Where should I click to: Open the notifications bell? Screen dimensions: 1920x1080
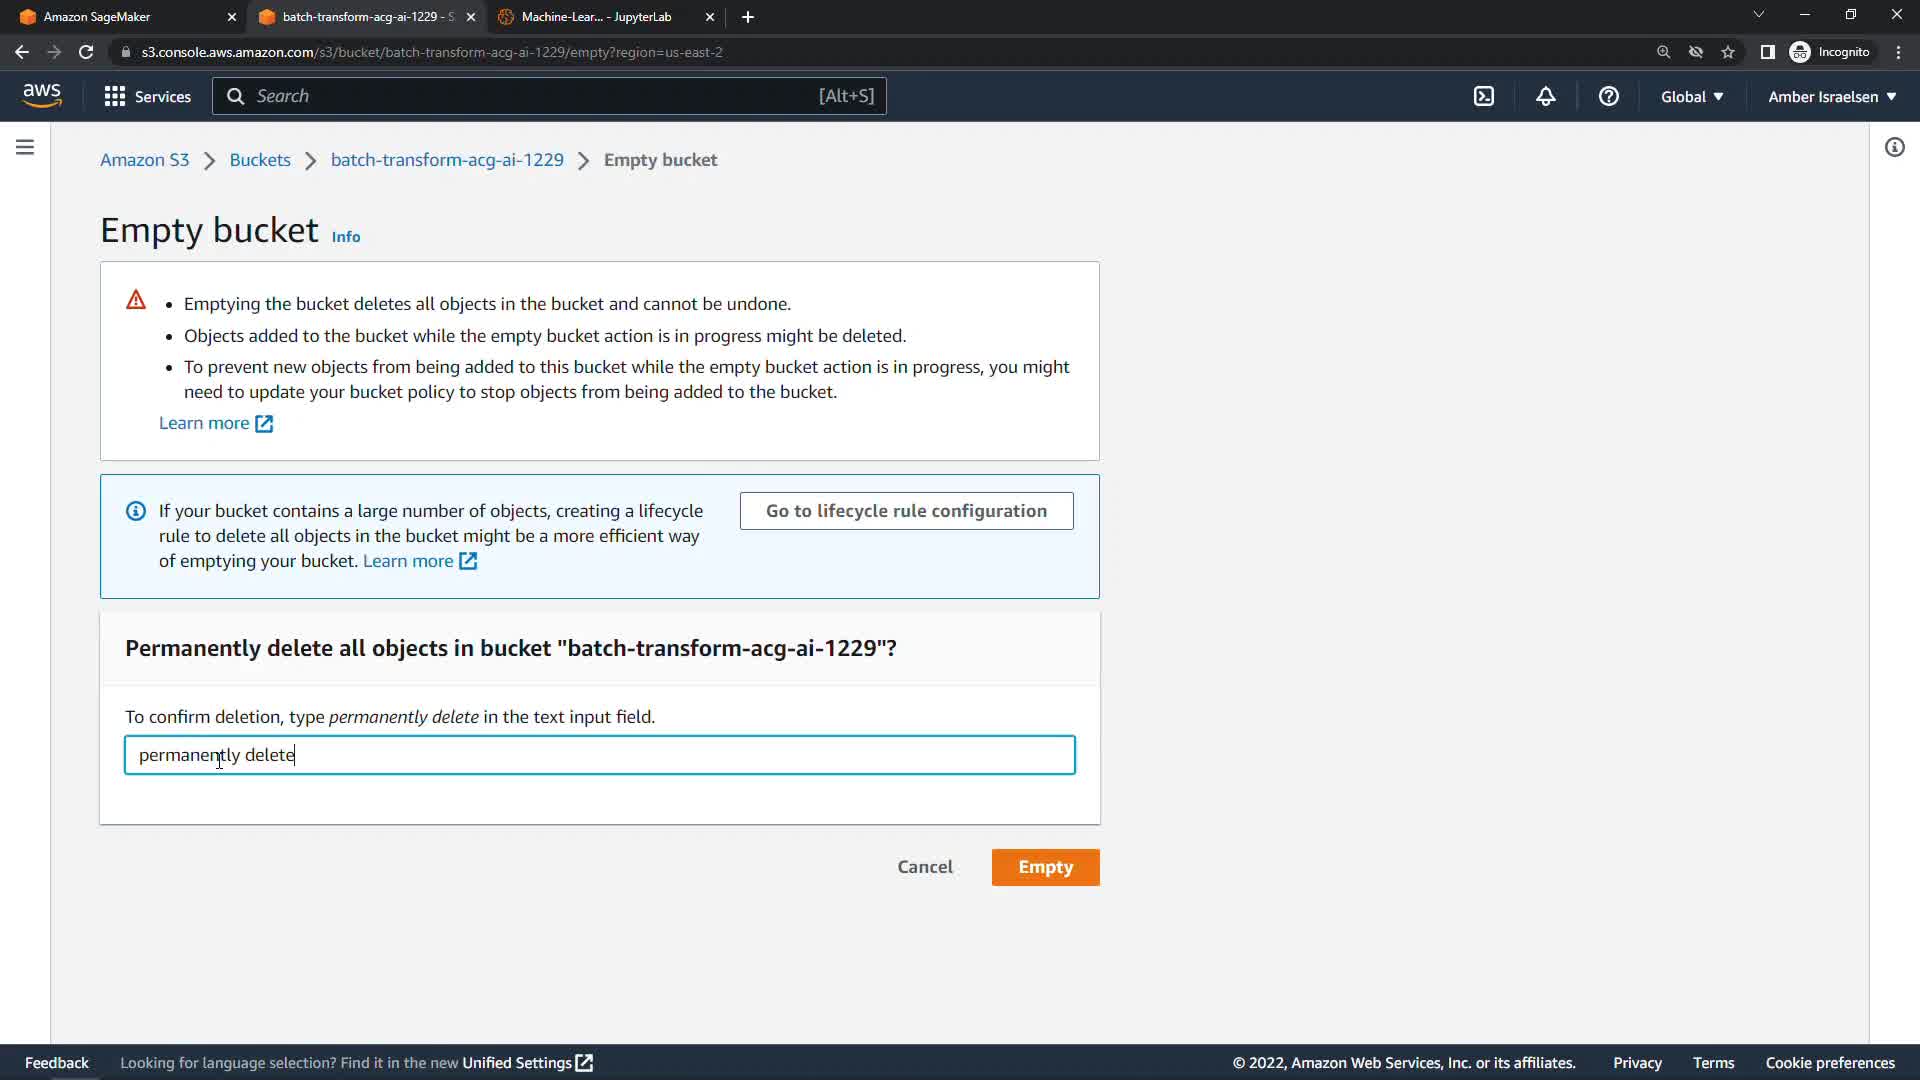[1546, 96]
